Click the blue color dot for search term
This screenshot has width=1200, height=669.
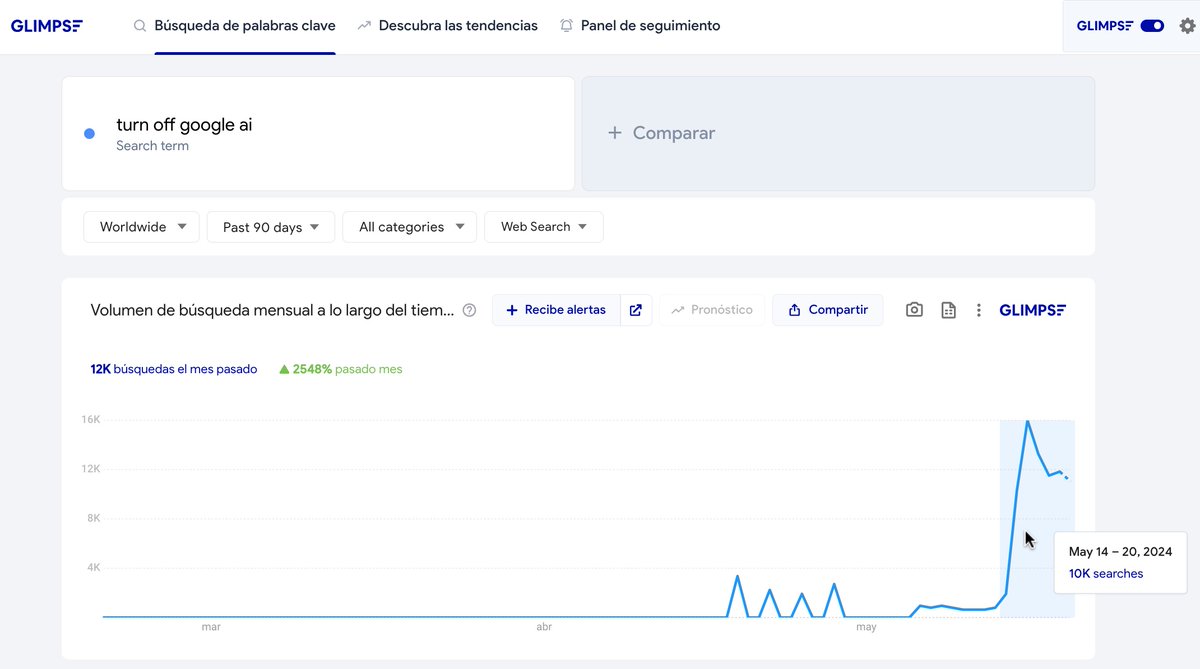point(89,133)
